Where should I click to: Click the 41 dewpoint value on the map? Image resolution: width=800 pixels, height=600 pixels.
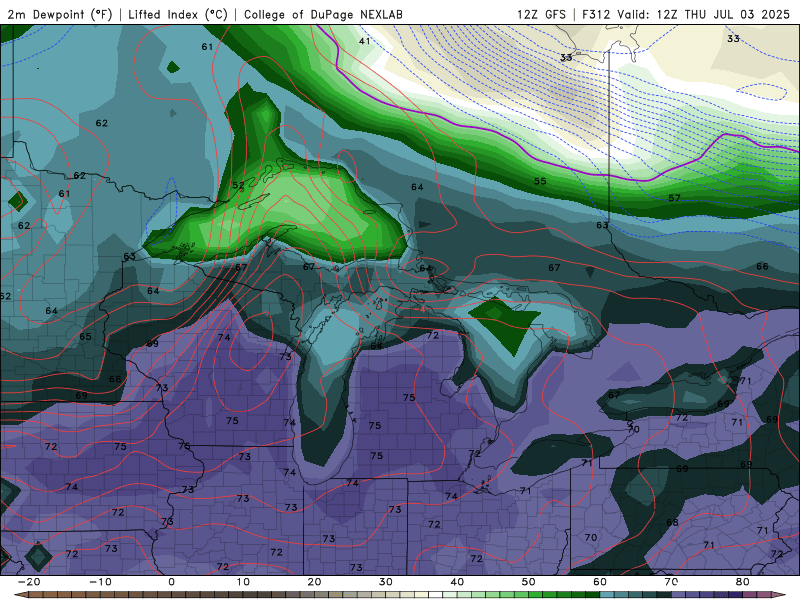(364, 41)
